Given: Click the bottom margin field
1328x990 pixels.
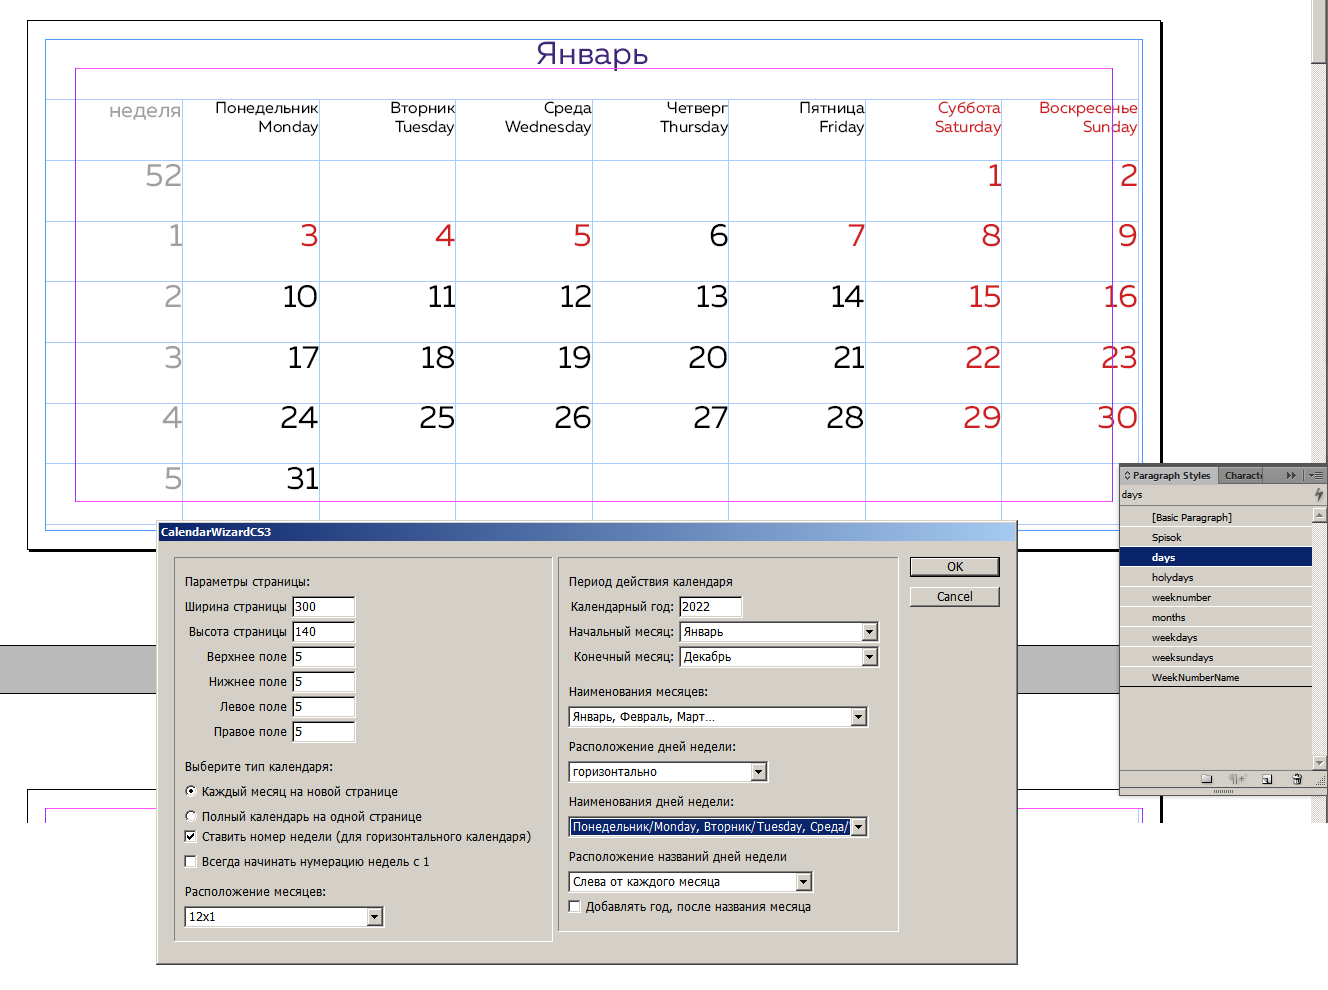Looking at the screenshot, I should (324, 682).
